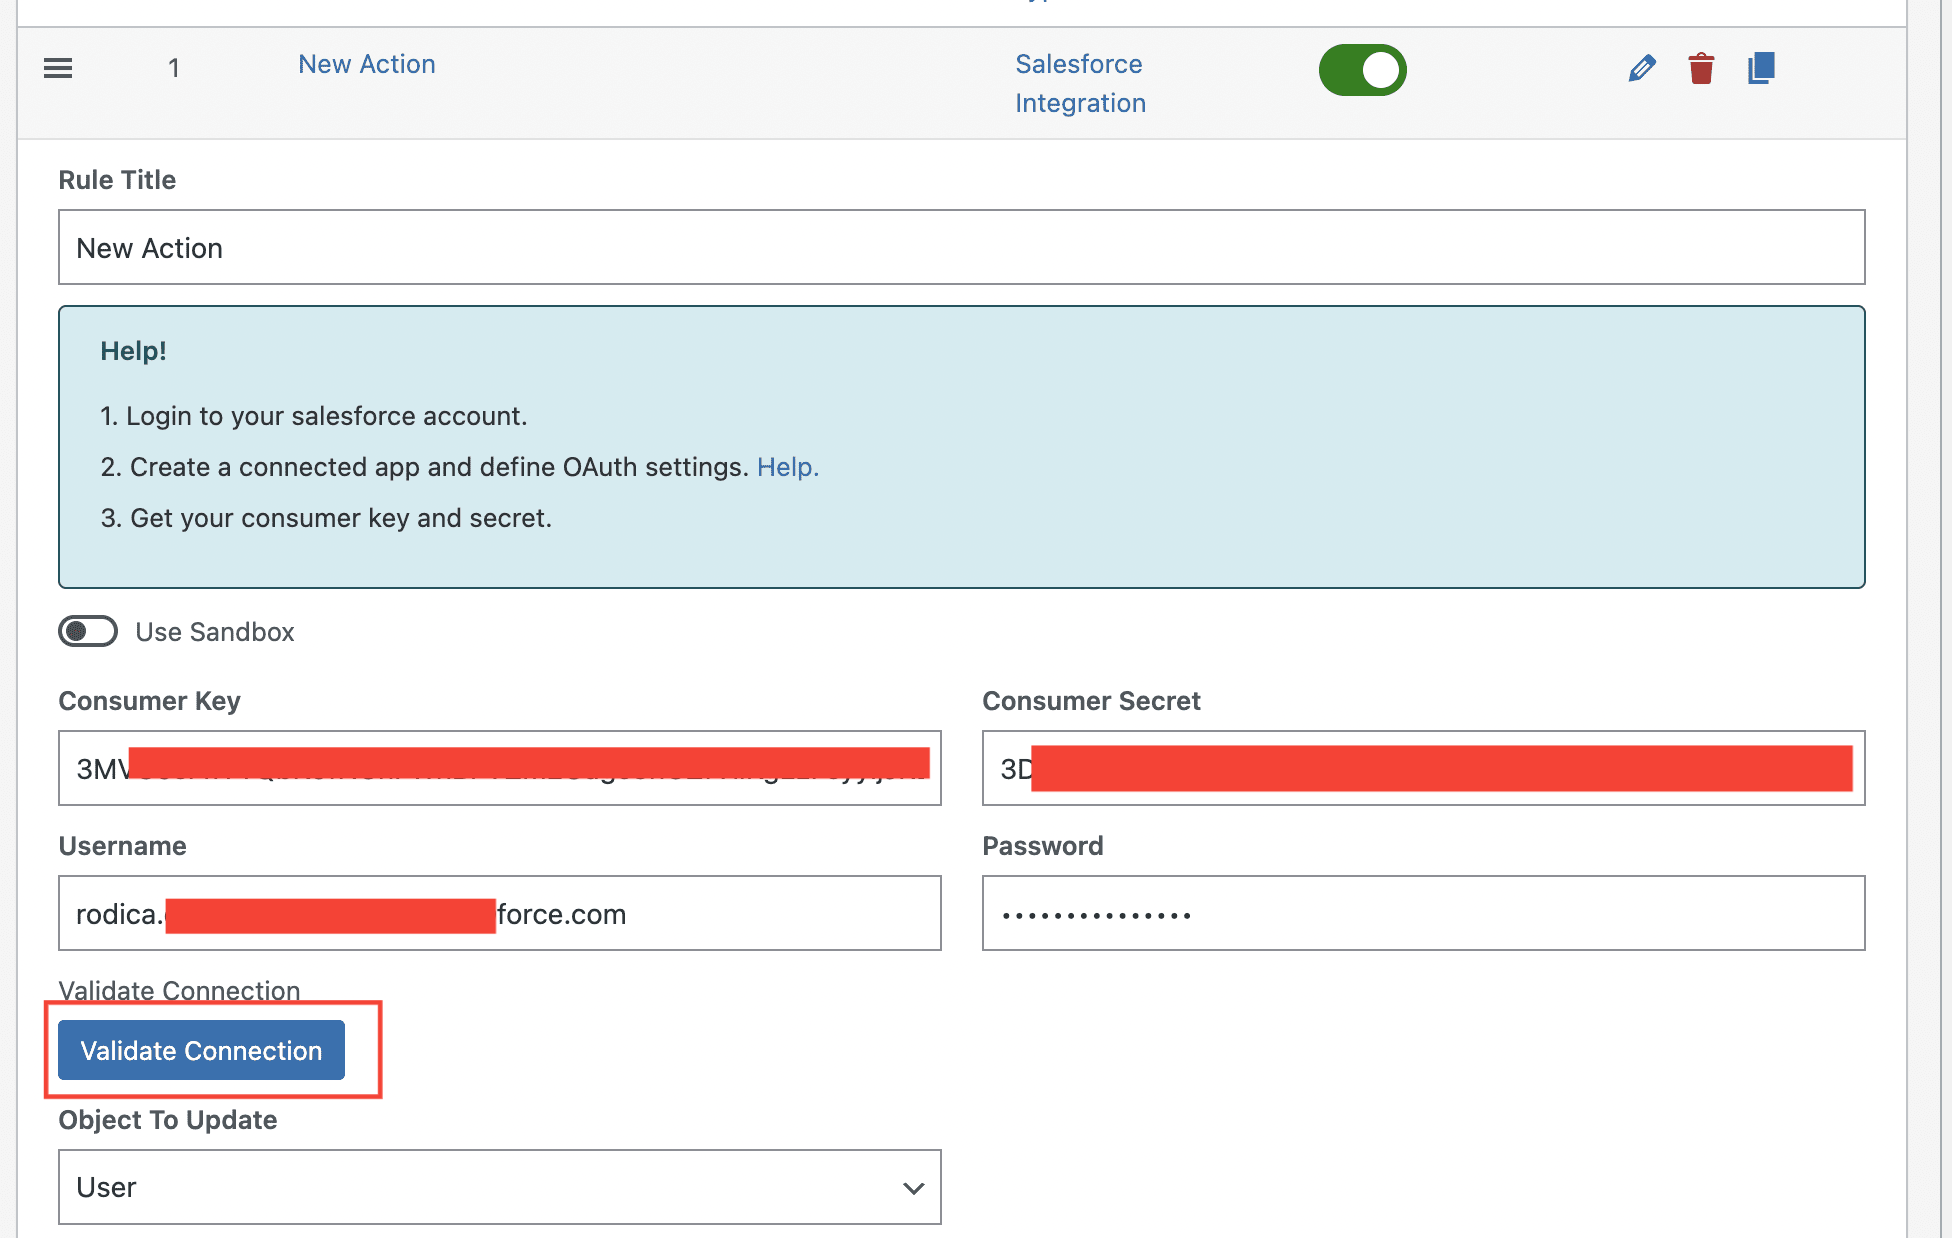Screen dimensions: 1952x1238
Task: Open the Object To Update dropdown
Action: [x=499, y=1187]
